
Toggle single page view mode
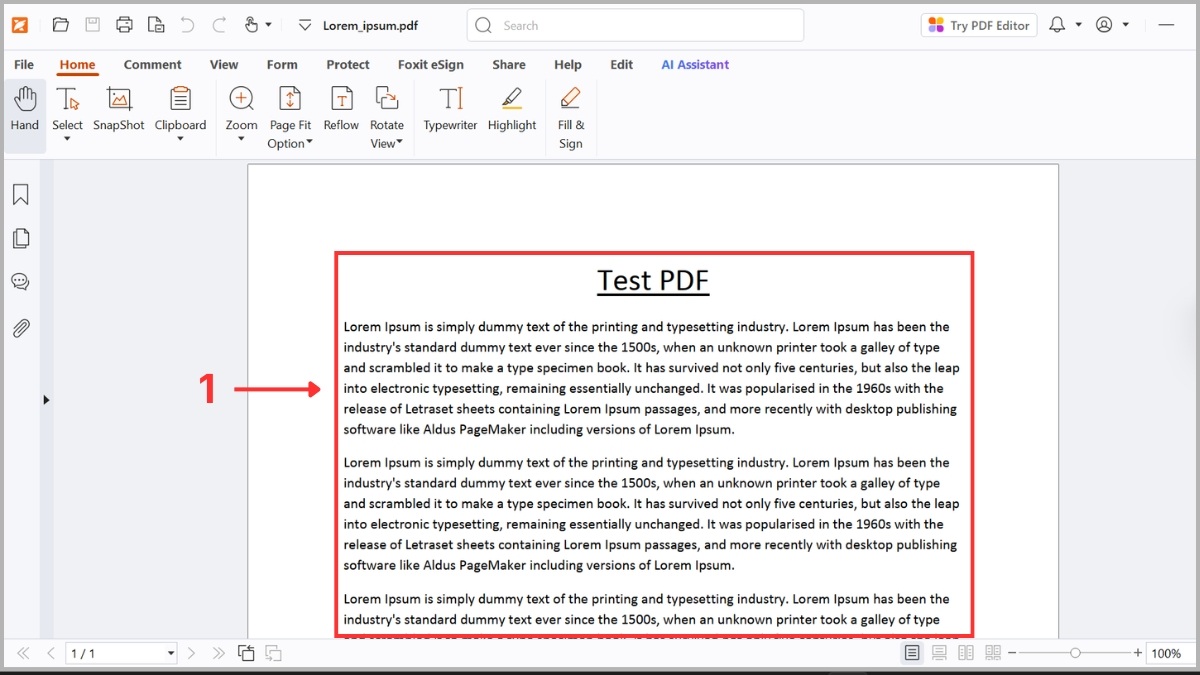(x=911, y=652)
